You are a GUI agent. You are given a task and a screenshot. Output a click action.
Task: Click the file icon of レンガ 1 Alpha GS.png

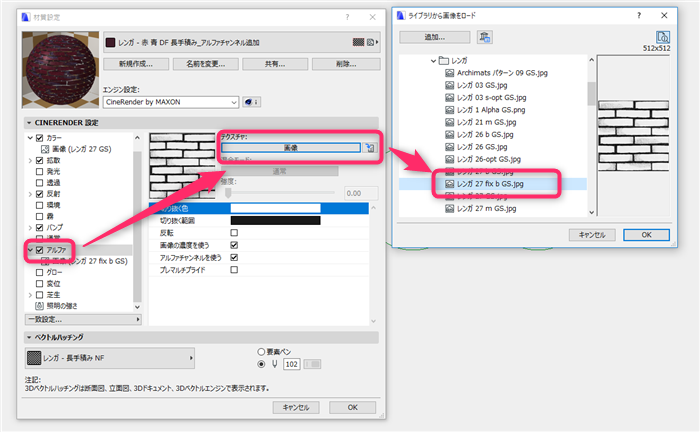[x=450, y=110]
